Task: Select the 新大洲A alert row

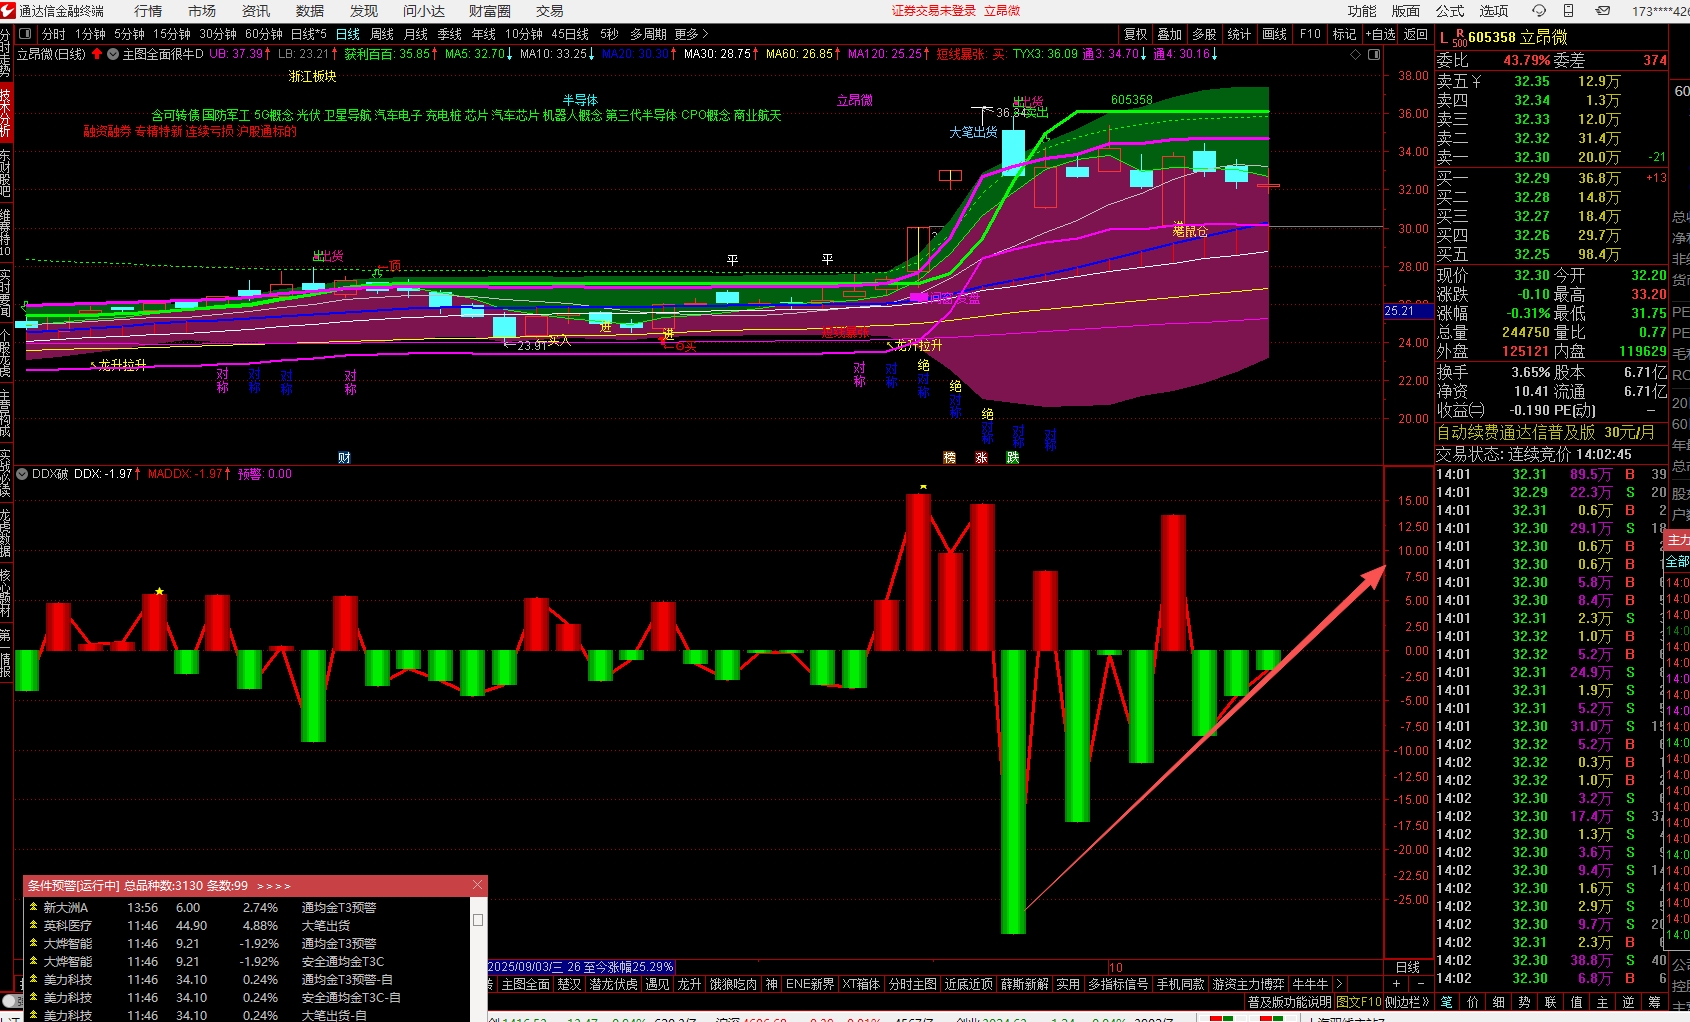Action: (246, 907)
